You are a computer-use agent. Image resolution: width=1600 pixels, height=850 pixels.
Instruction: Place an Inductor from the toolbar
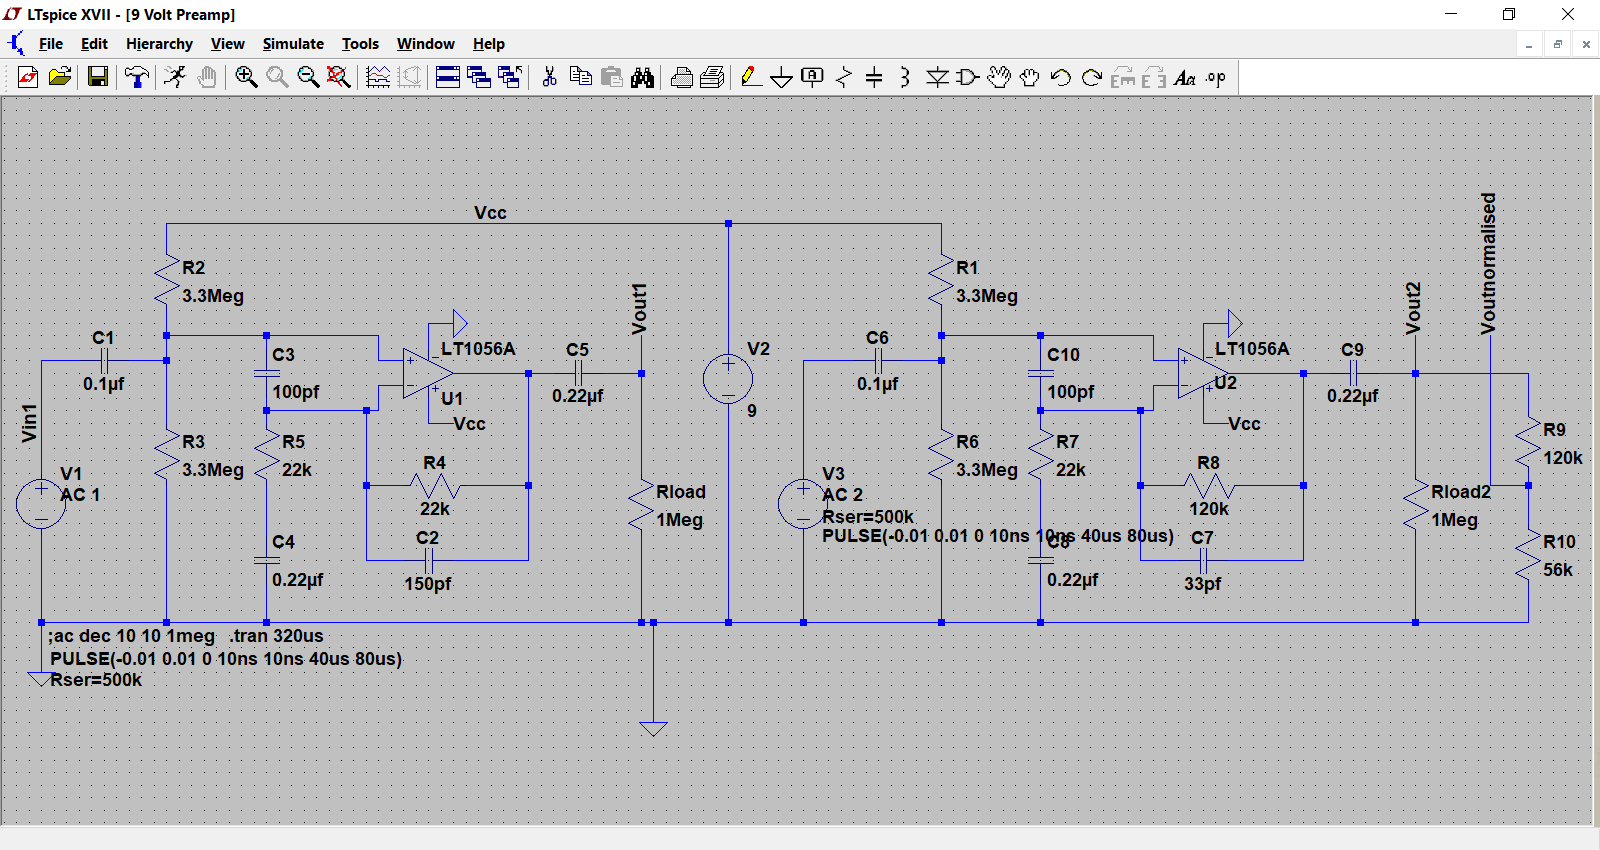tap(905, 77)
